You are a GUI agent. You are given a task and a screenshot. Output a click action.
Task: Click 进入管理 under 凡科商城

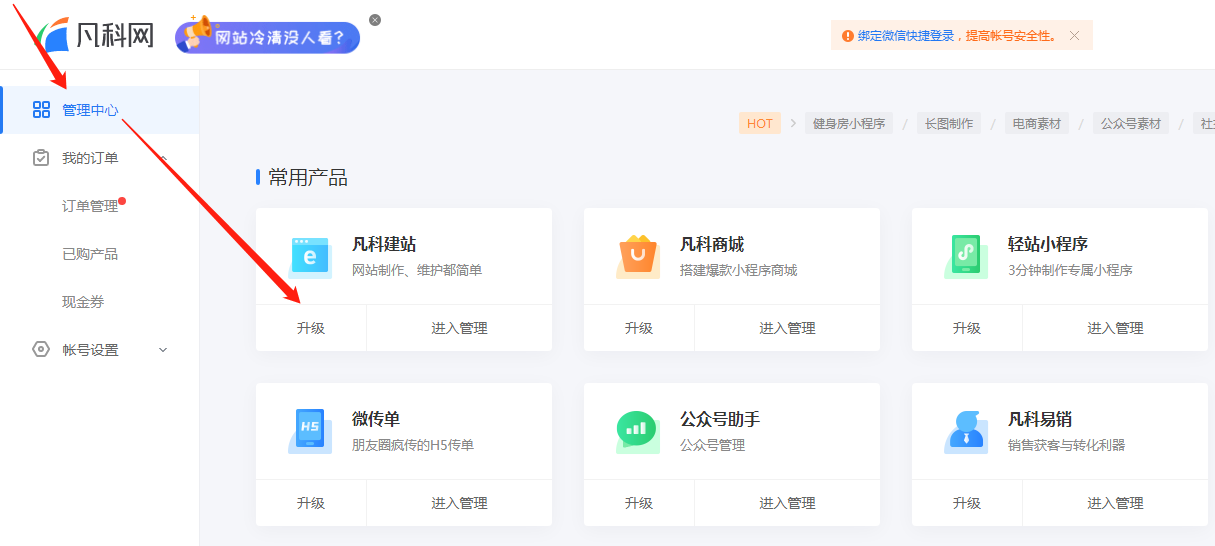[787, 328]
